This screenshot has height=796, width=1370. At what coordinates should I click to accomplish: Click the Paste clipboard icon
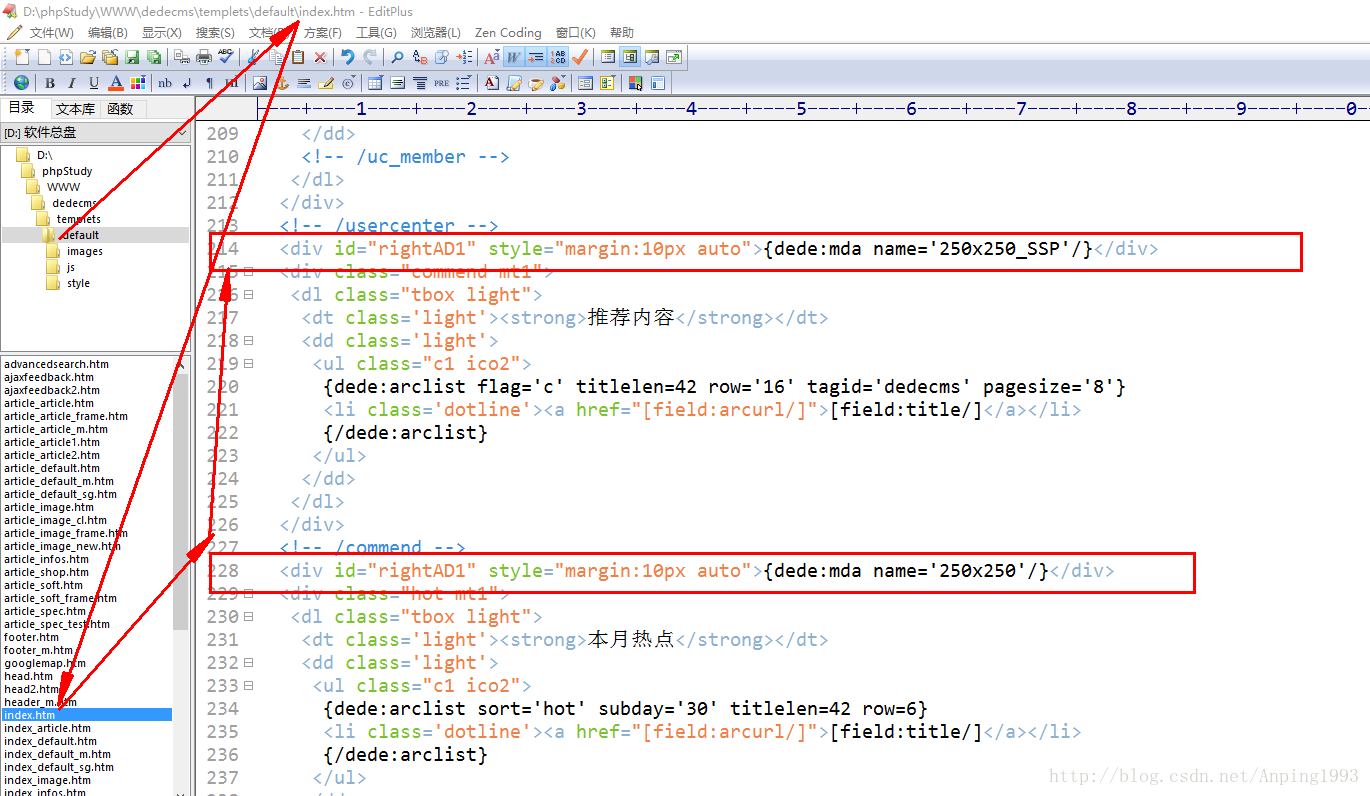(298, 57)
